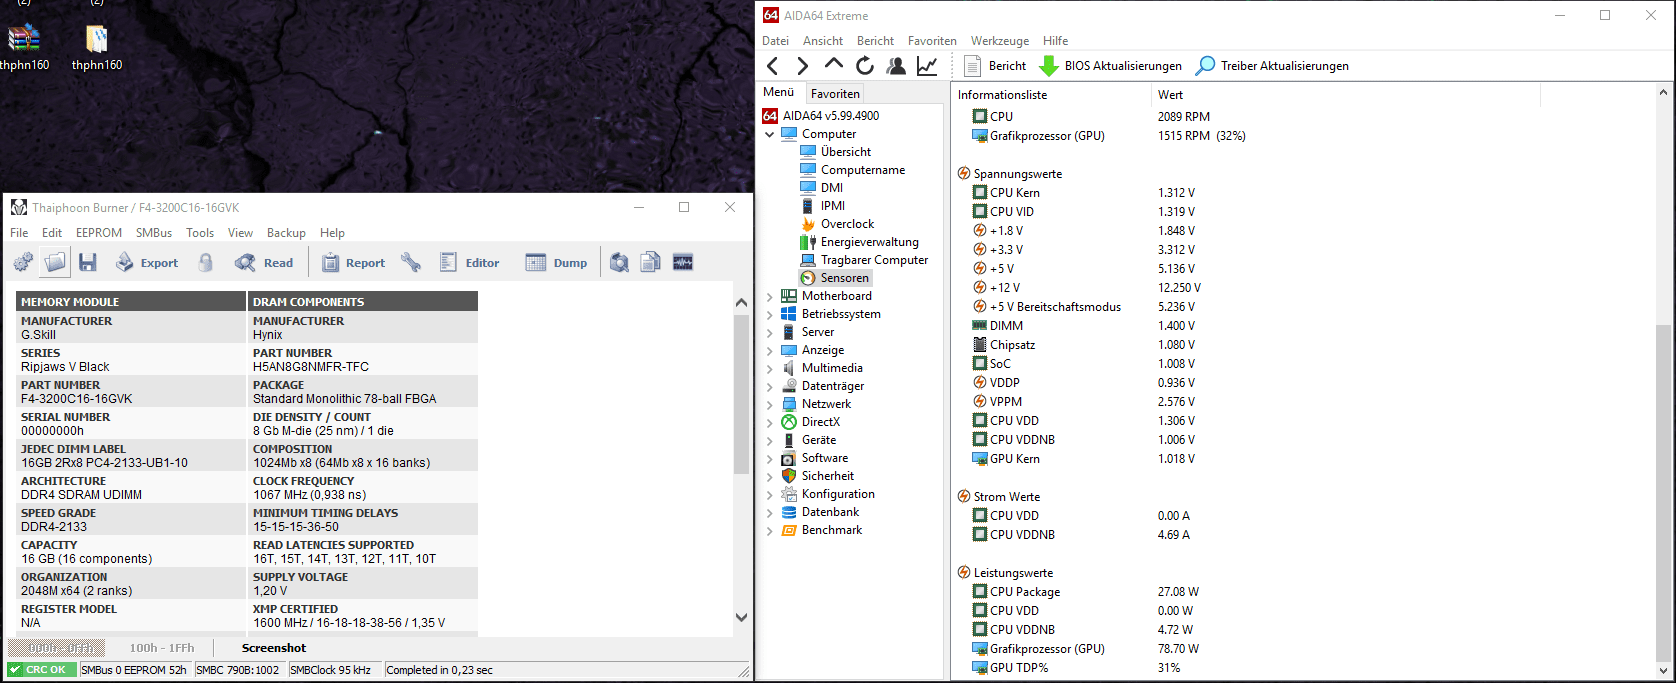The height and width of the screenshot is (683, 1676).
Task: Expand the DirectX tree node
Action: click(769, 422)
